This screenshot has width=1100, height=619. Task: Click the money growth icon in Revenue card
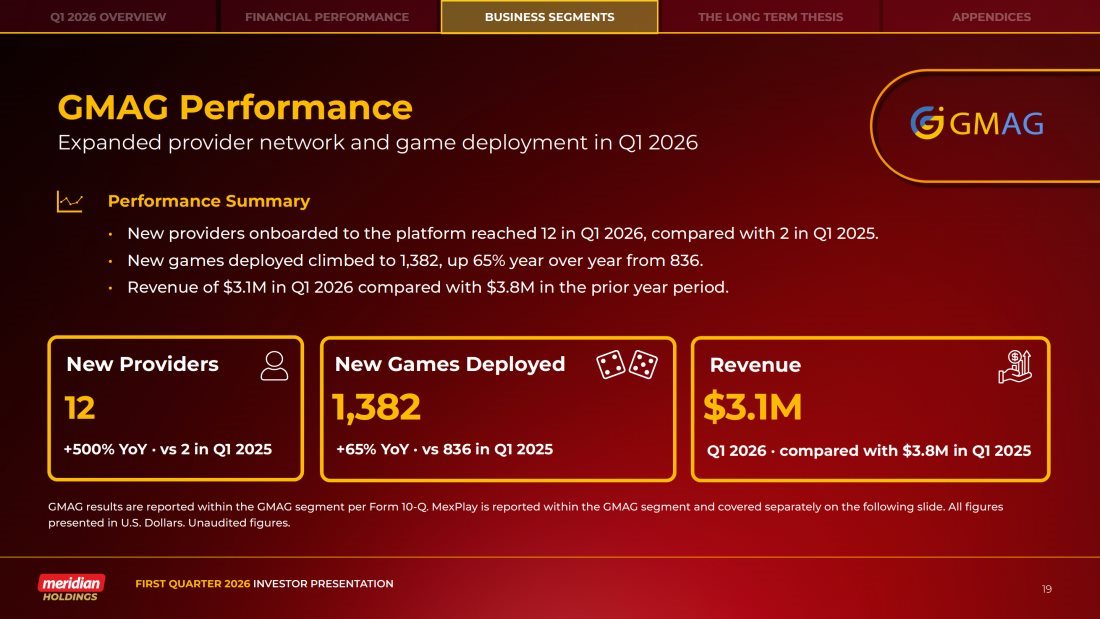click(x=1014, y=366)
